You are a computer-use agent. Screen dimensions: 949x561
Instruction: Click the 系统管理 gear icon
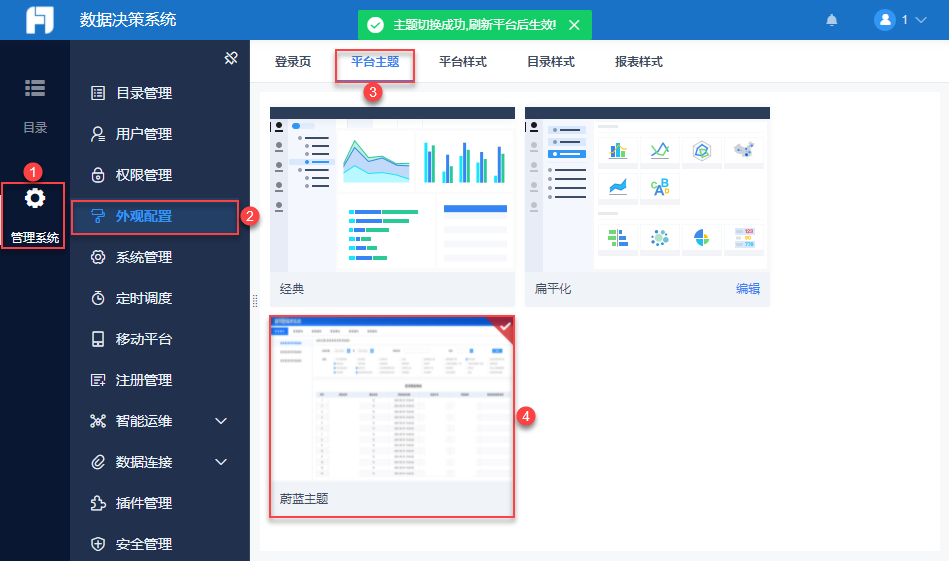click(97, 257)
